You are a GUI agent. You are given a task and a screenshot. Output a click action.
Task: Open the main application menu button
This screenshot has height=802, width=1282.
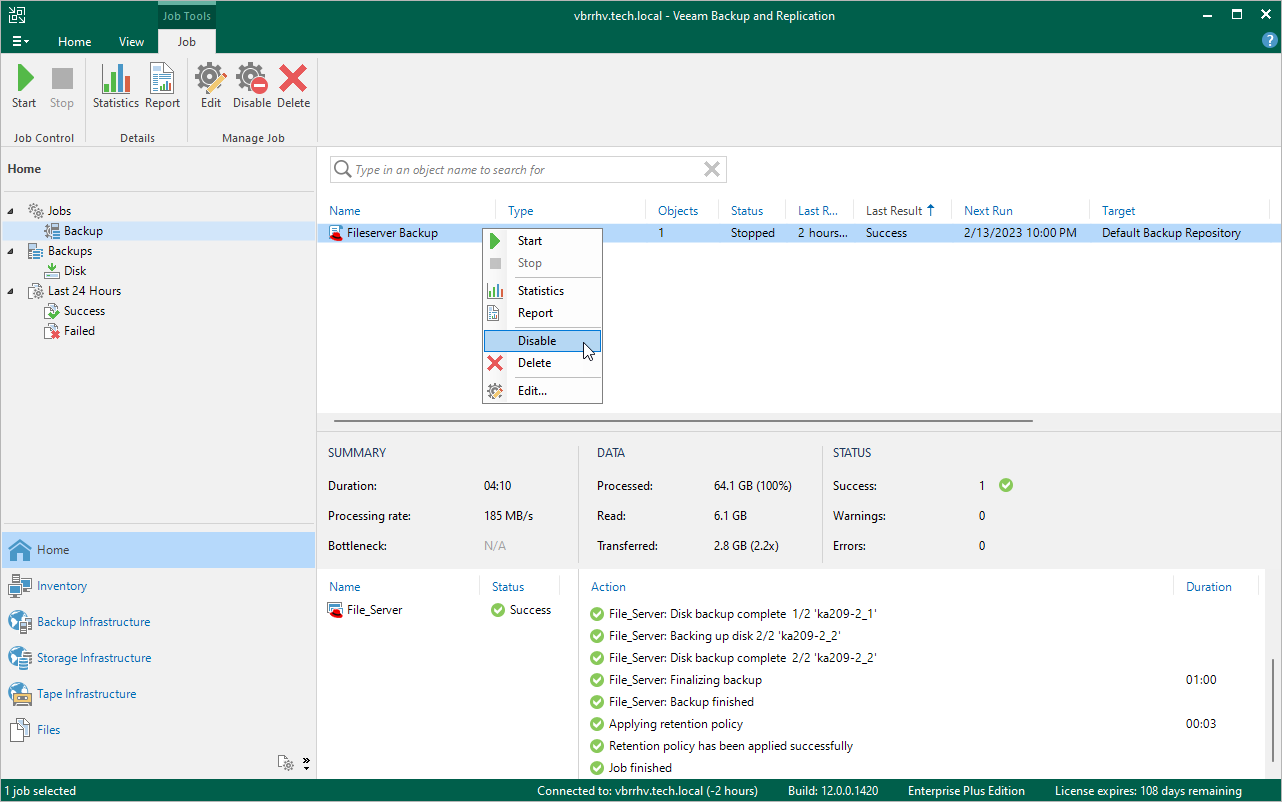20,42
